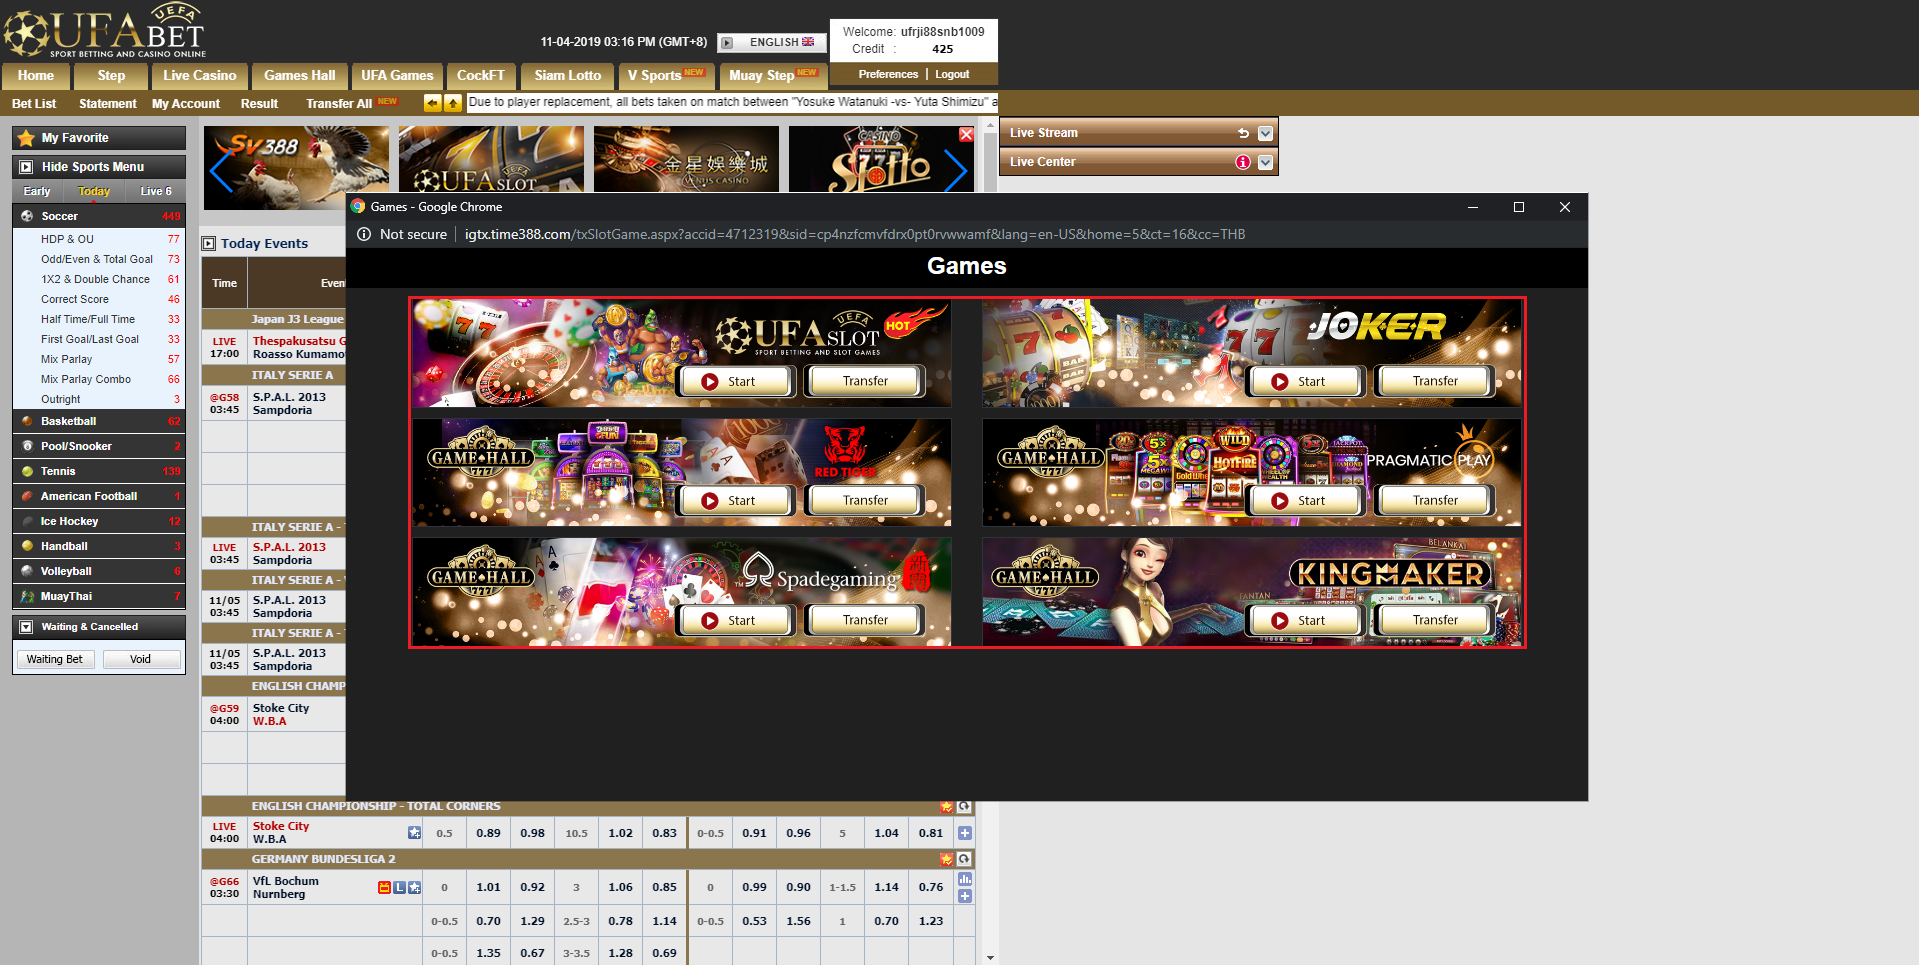This screenshot has height=965, width=1919.
Task: Click the Volleyball icon in sports menu
Action: (x=27, y=571)
